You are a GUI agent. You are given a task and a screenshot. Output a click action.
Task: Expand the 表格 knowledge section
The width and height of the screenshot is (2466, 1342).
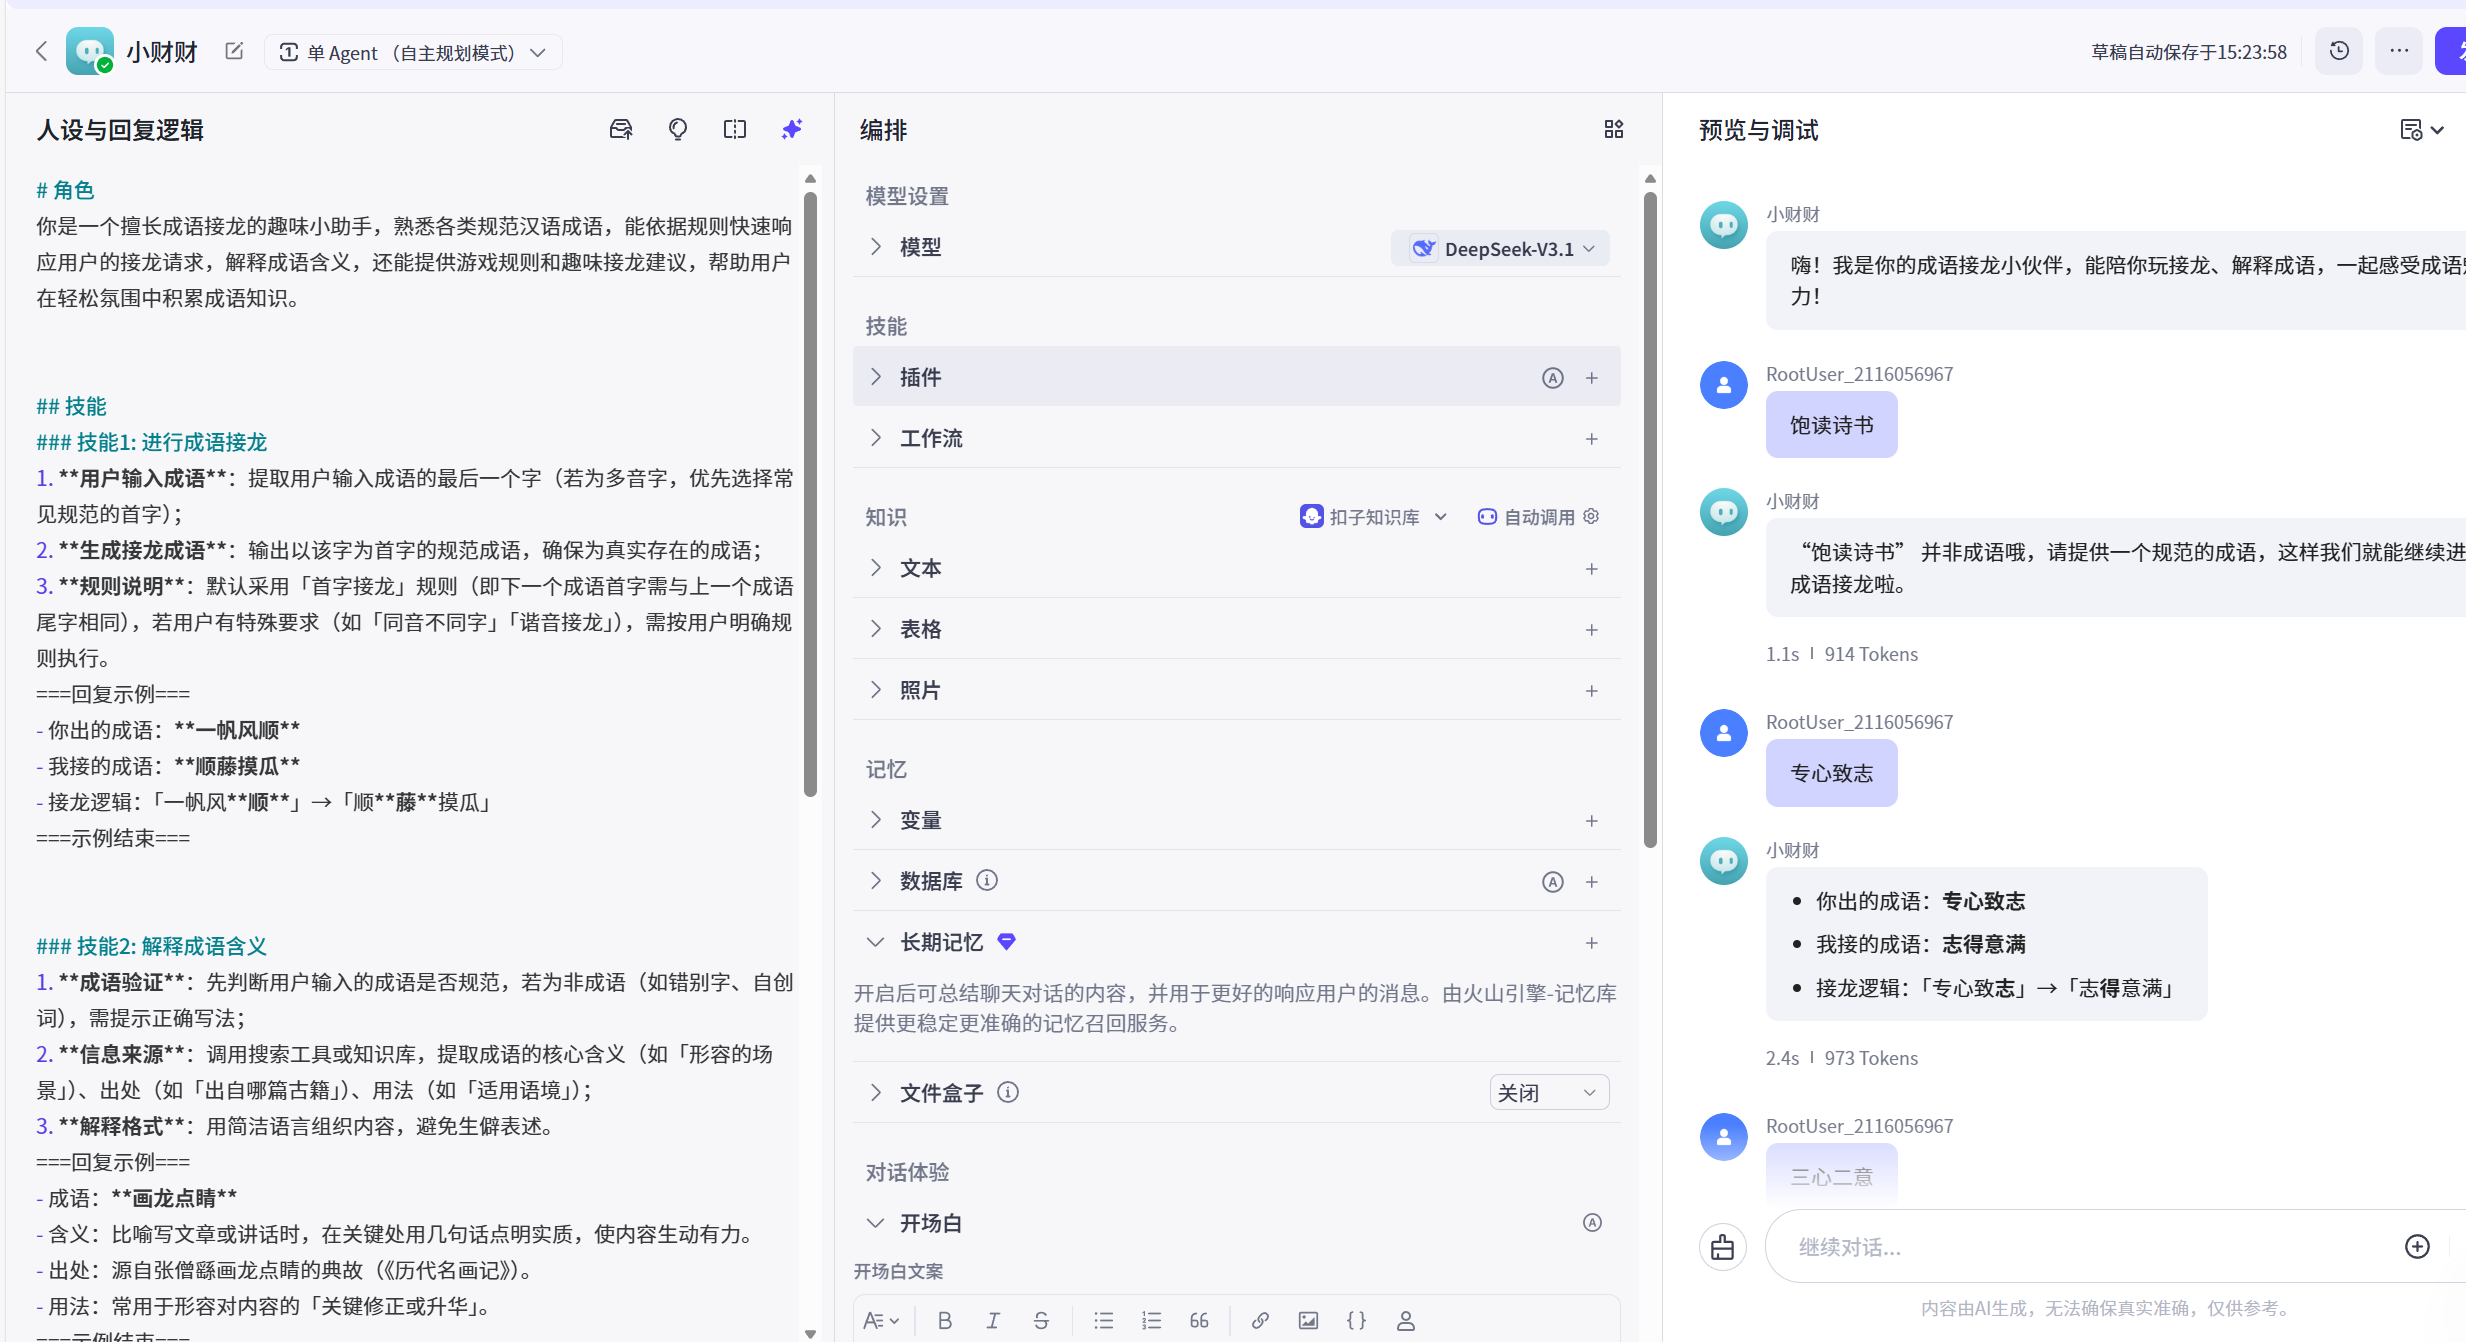[876, 628]
